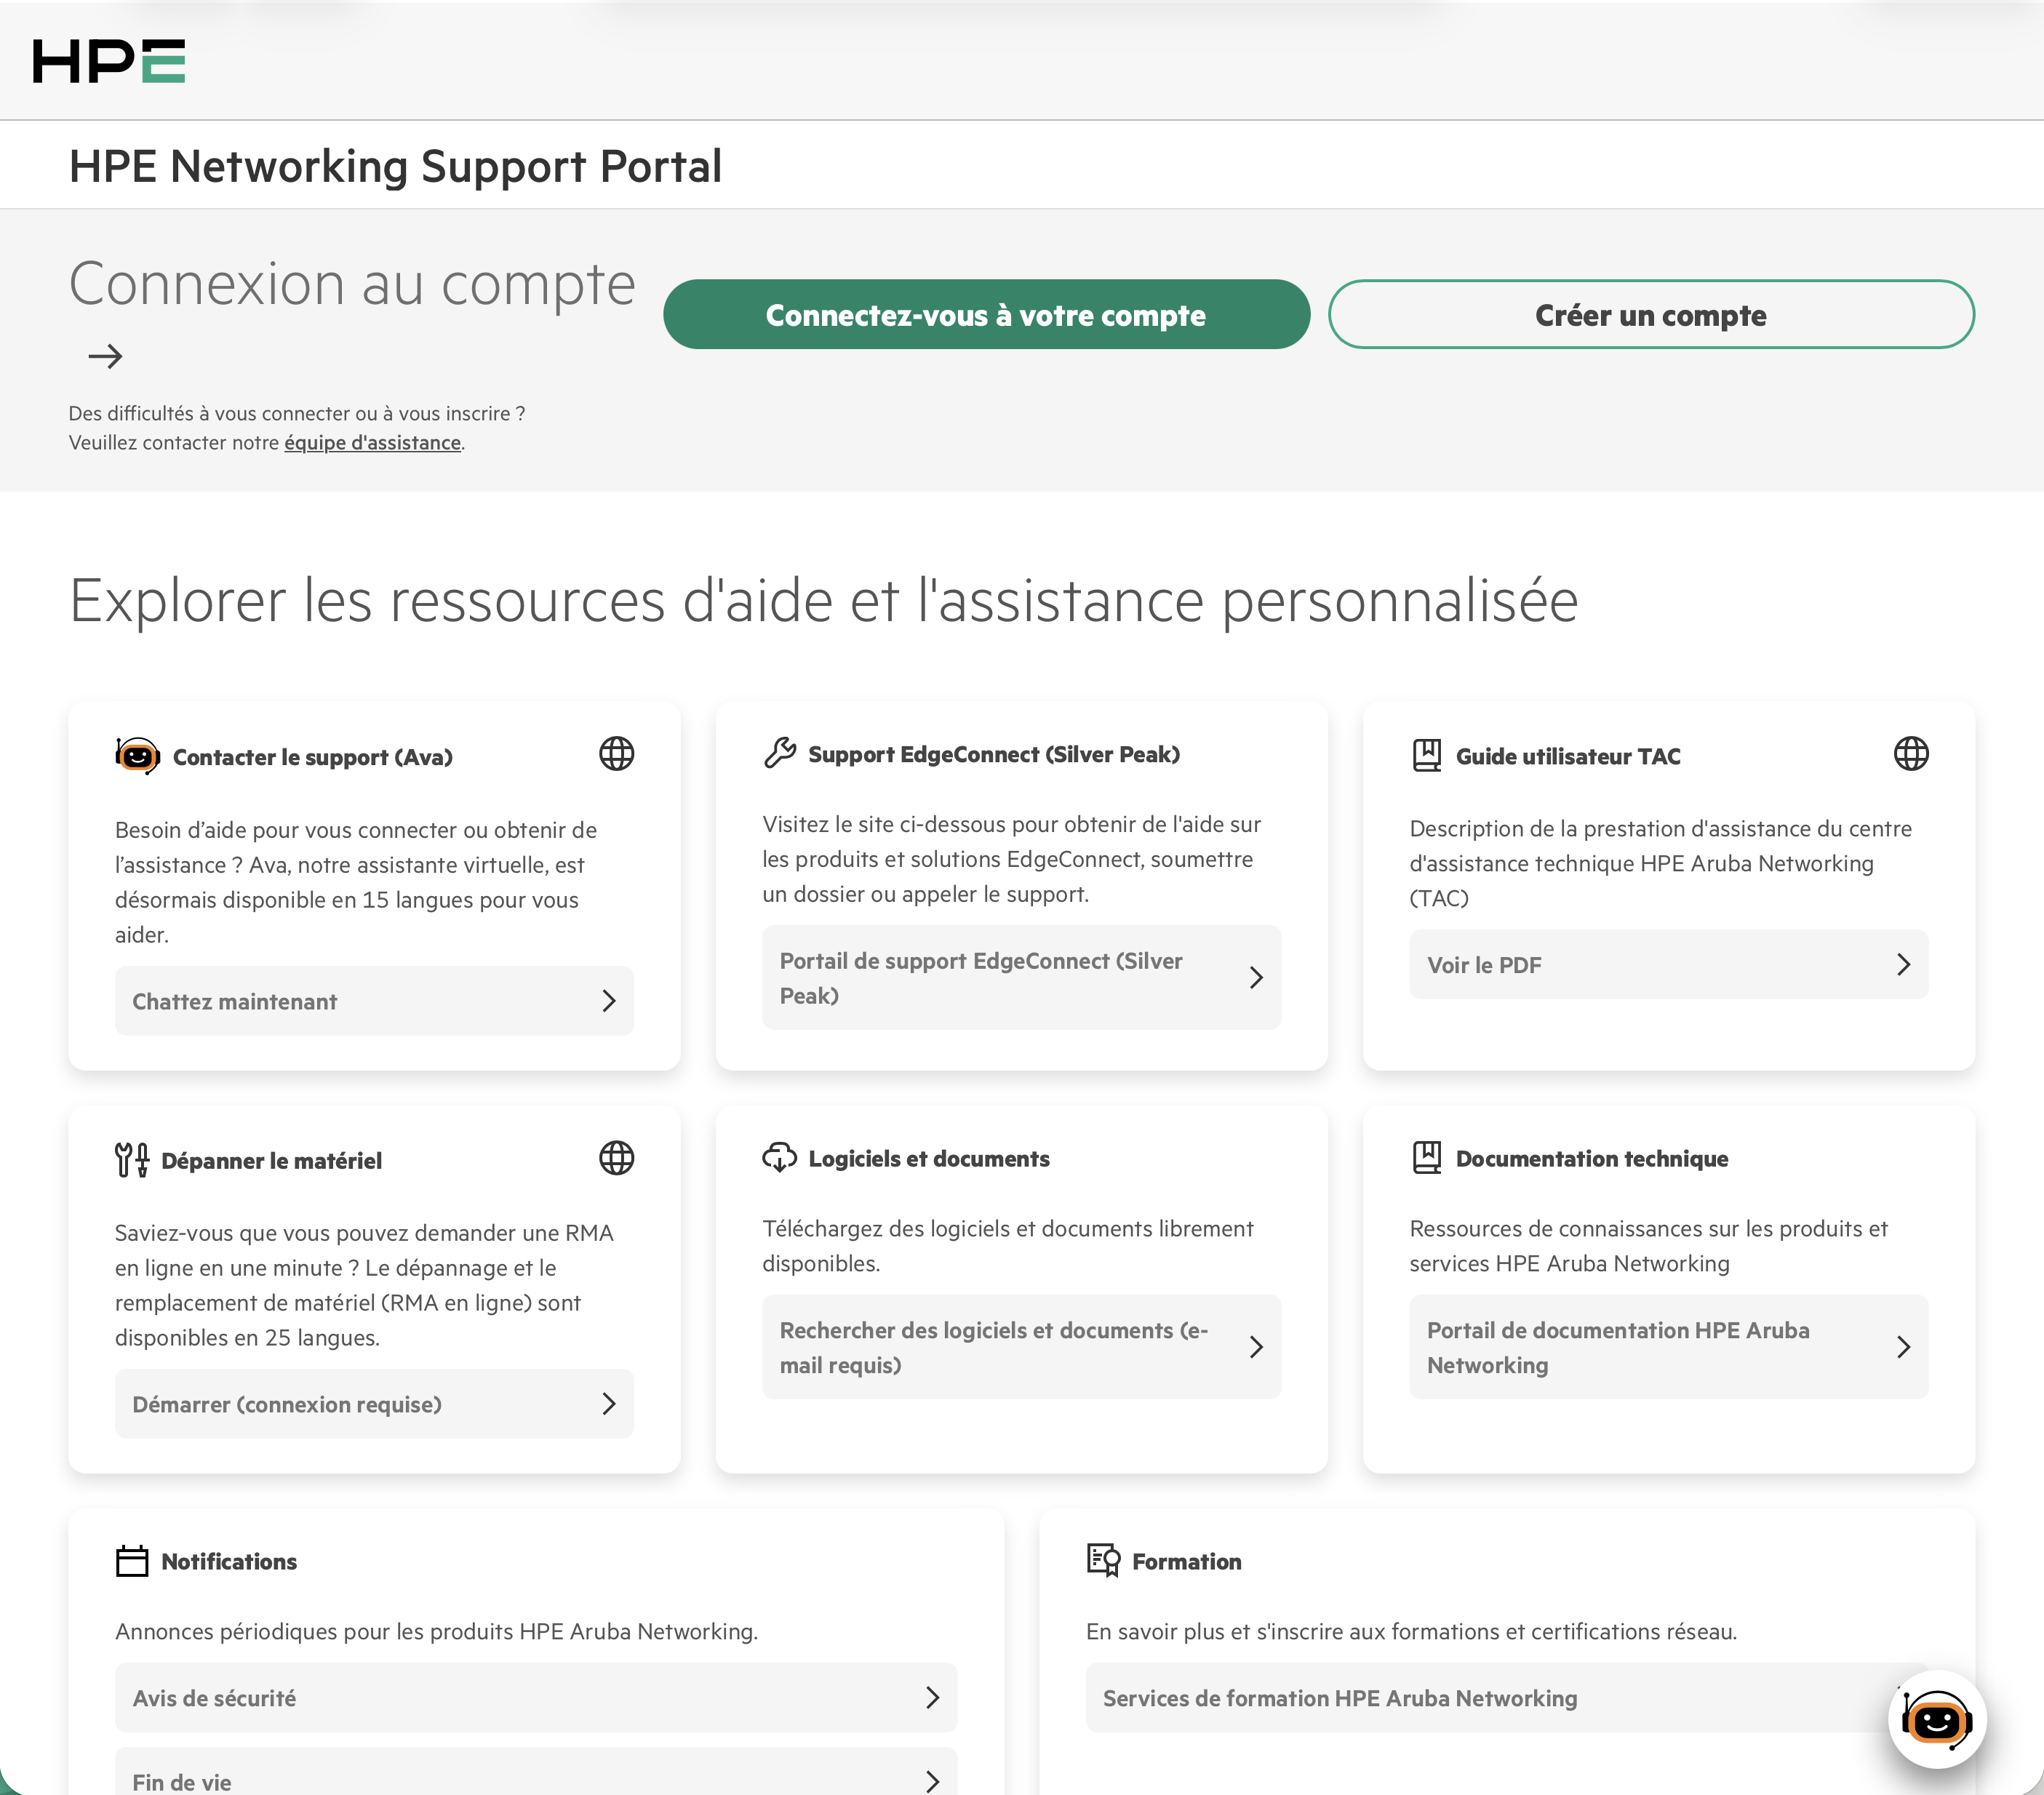
Task: Open the Avis de sécurité link
Action: point(536,1698)
